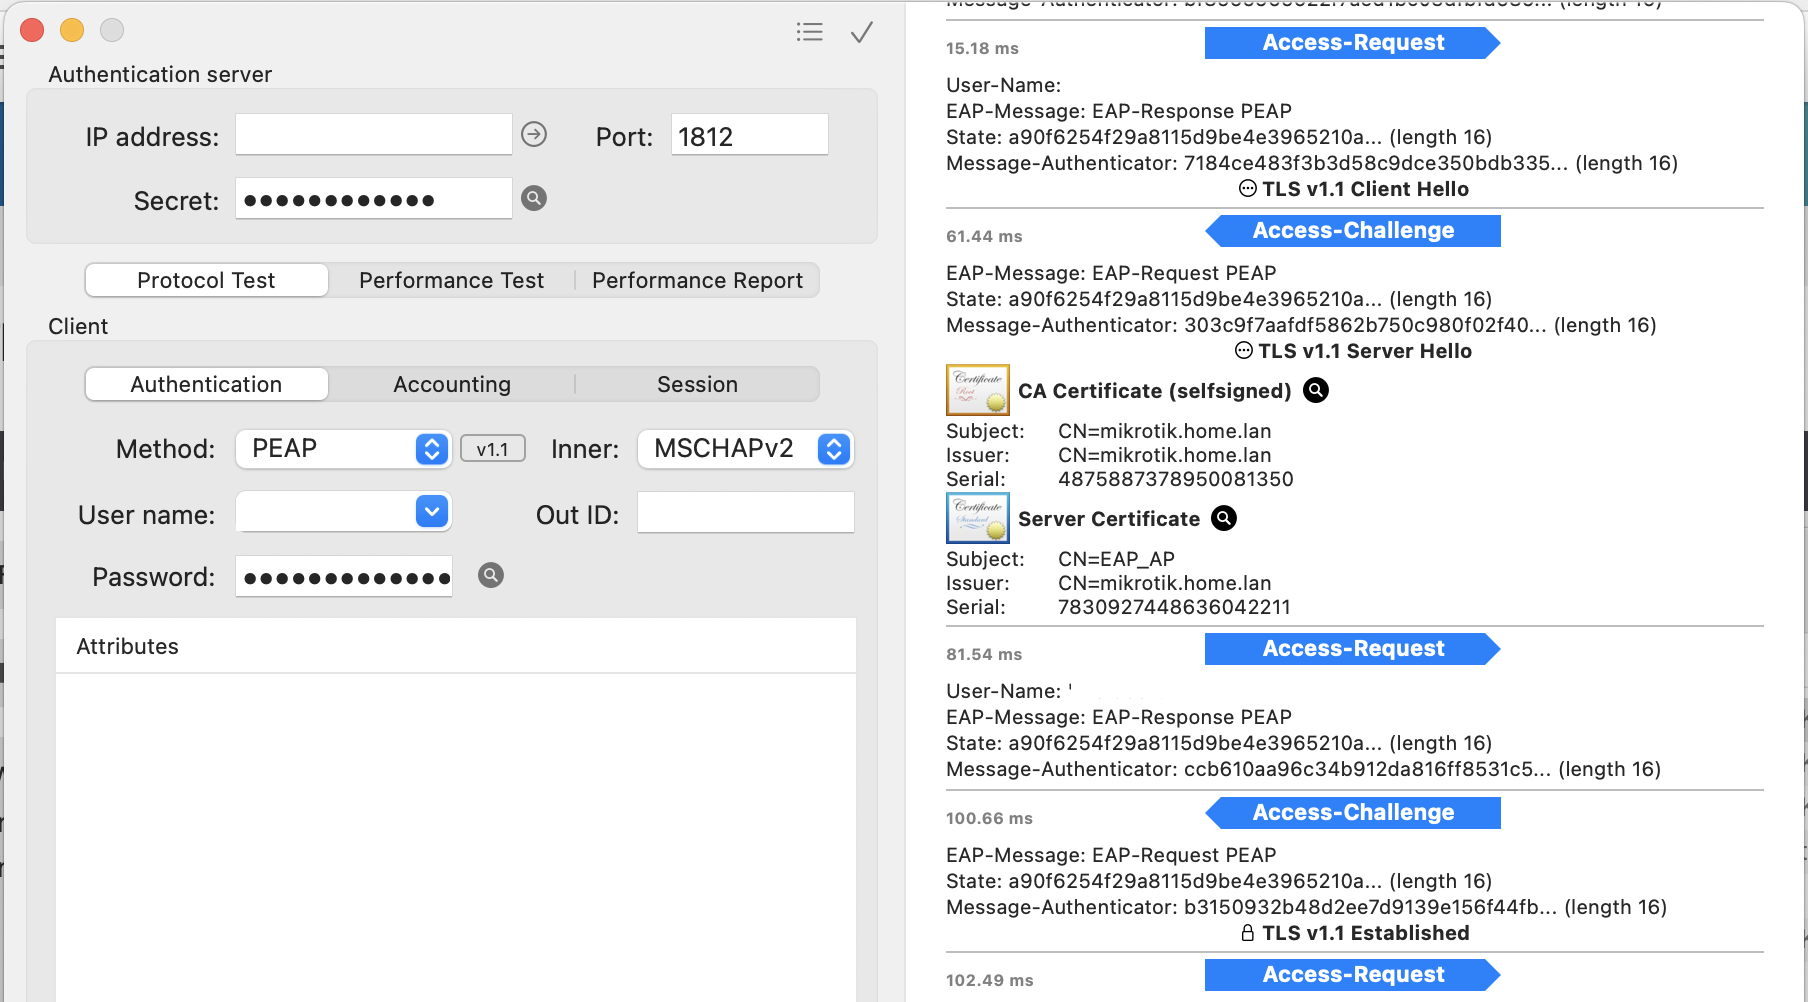Viewport: 1808px width, 1002px height.
Task: Click the "TLS v1.1 Client Hello" label
Action: tap(1365, 189)
